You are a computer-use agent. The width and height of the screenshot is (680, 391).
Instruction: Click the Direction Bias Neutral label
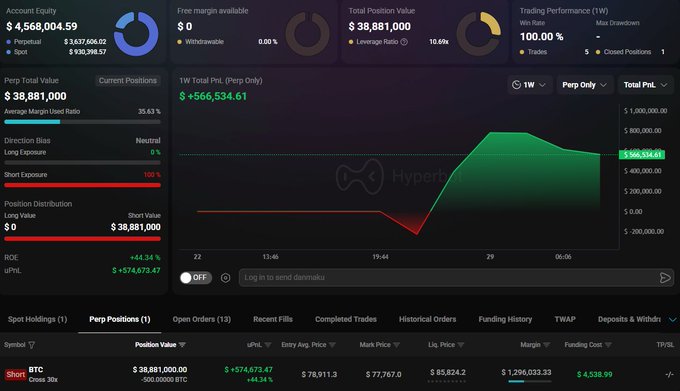pyautogui.click(x=148, y=141)
